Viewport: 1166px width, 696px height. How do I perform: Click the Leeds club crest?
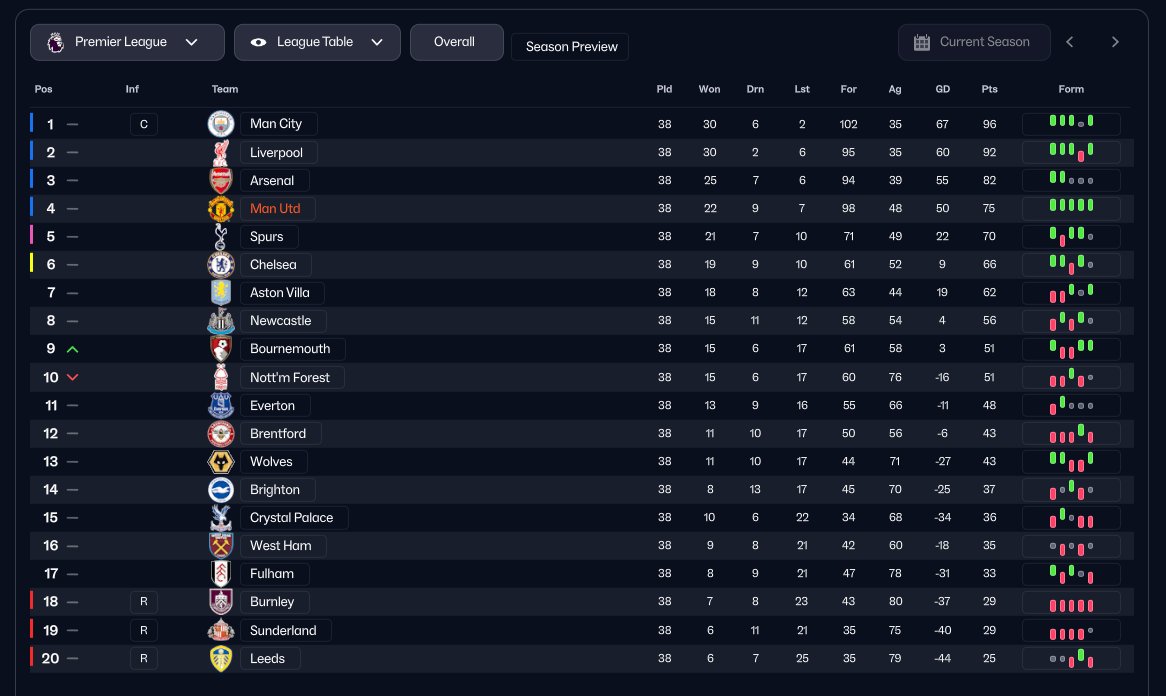(x=221, y=658)
